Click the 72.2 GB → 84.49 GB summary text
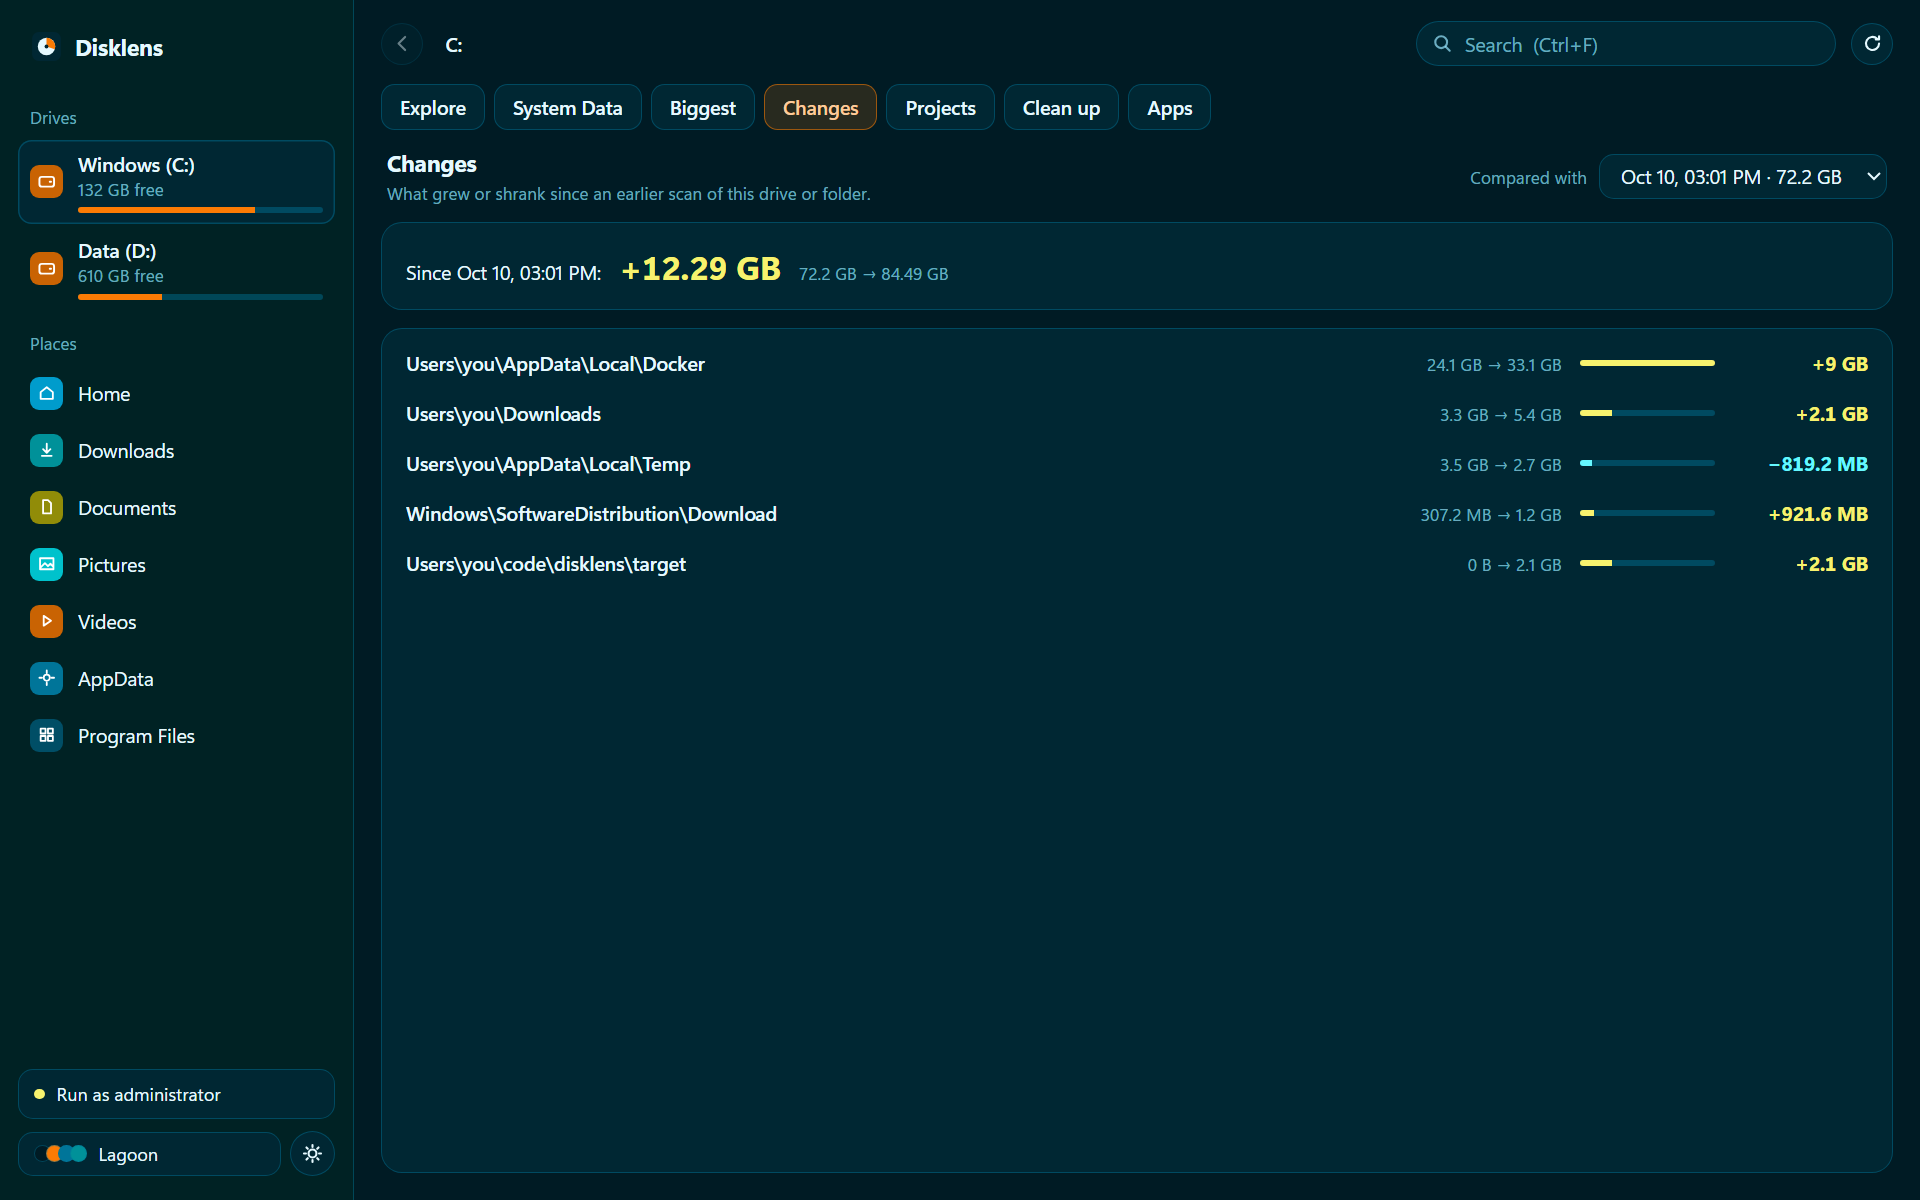Image resolution: width=1920 pixels, height=1200 pixels. click(x=873, y=274)
